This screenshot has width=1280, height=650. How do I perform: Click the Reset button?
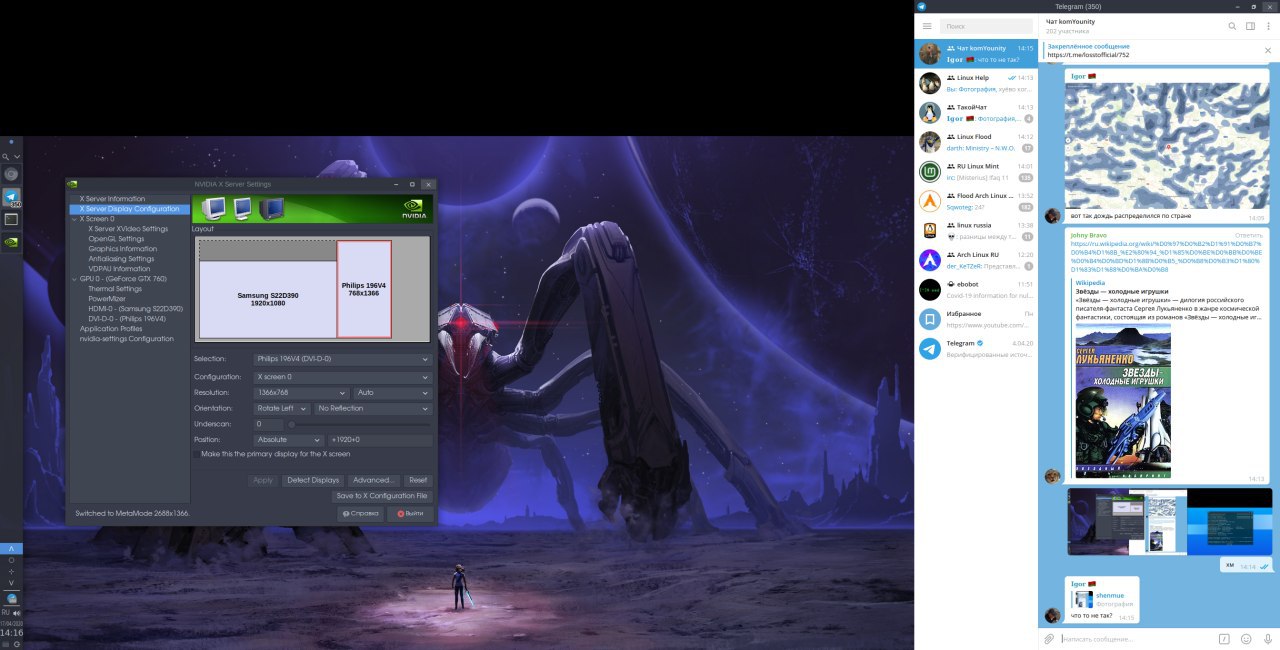pyautogui.click(x=418, y=480)
